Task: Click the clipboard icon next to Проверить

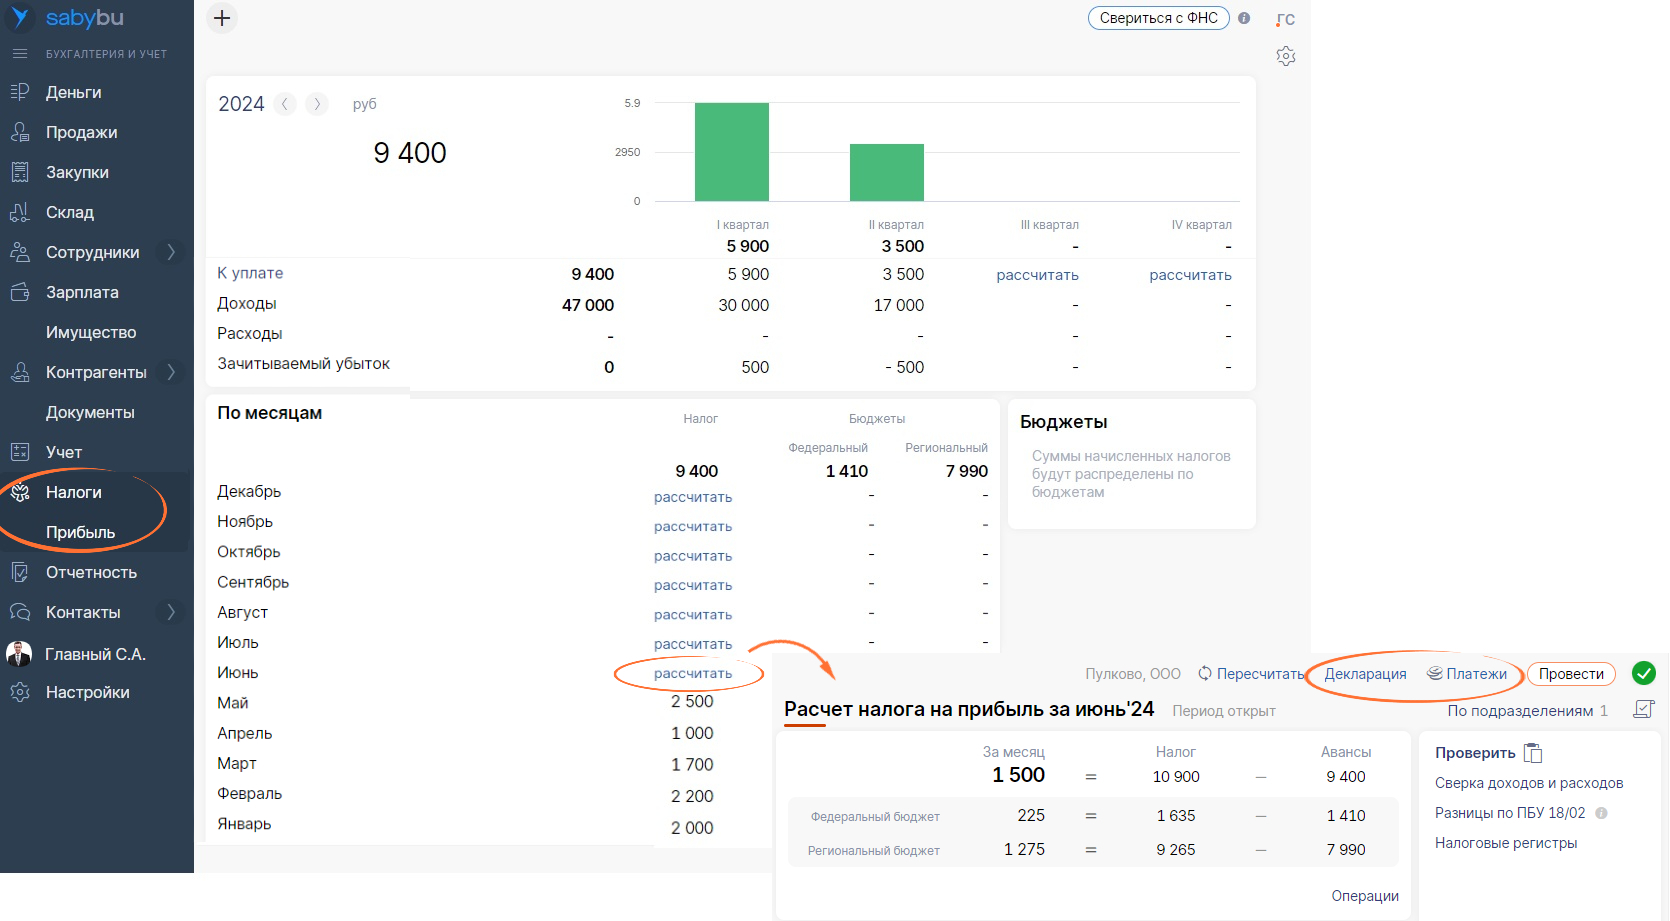Action: point(1533,753)
